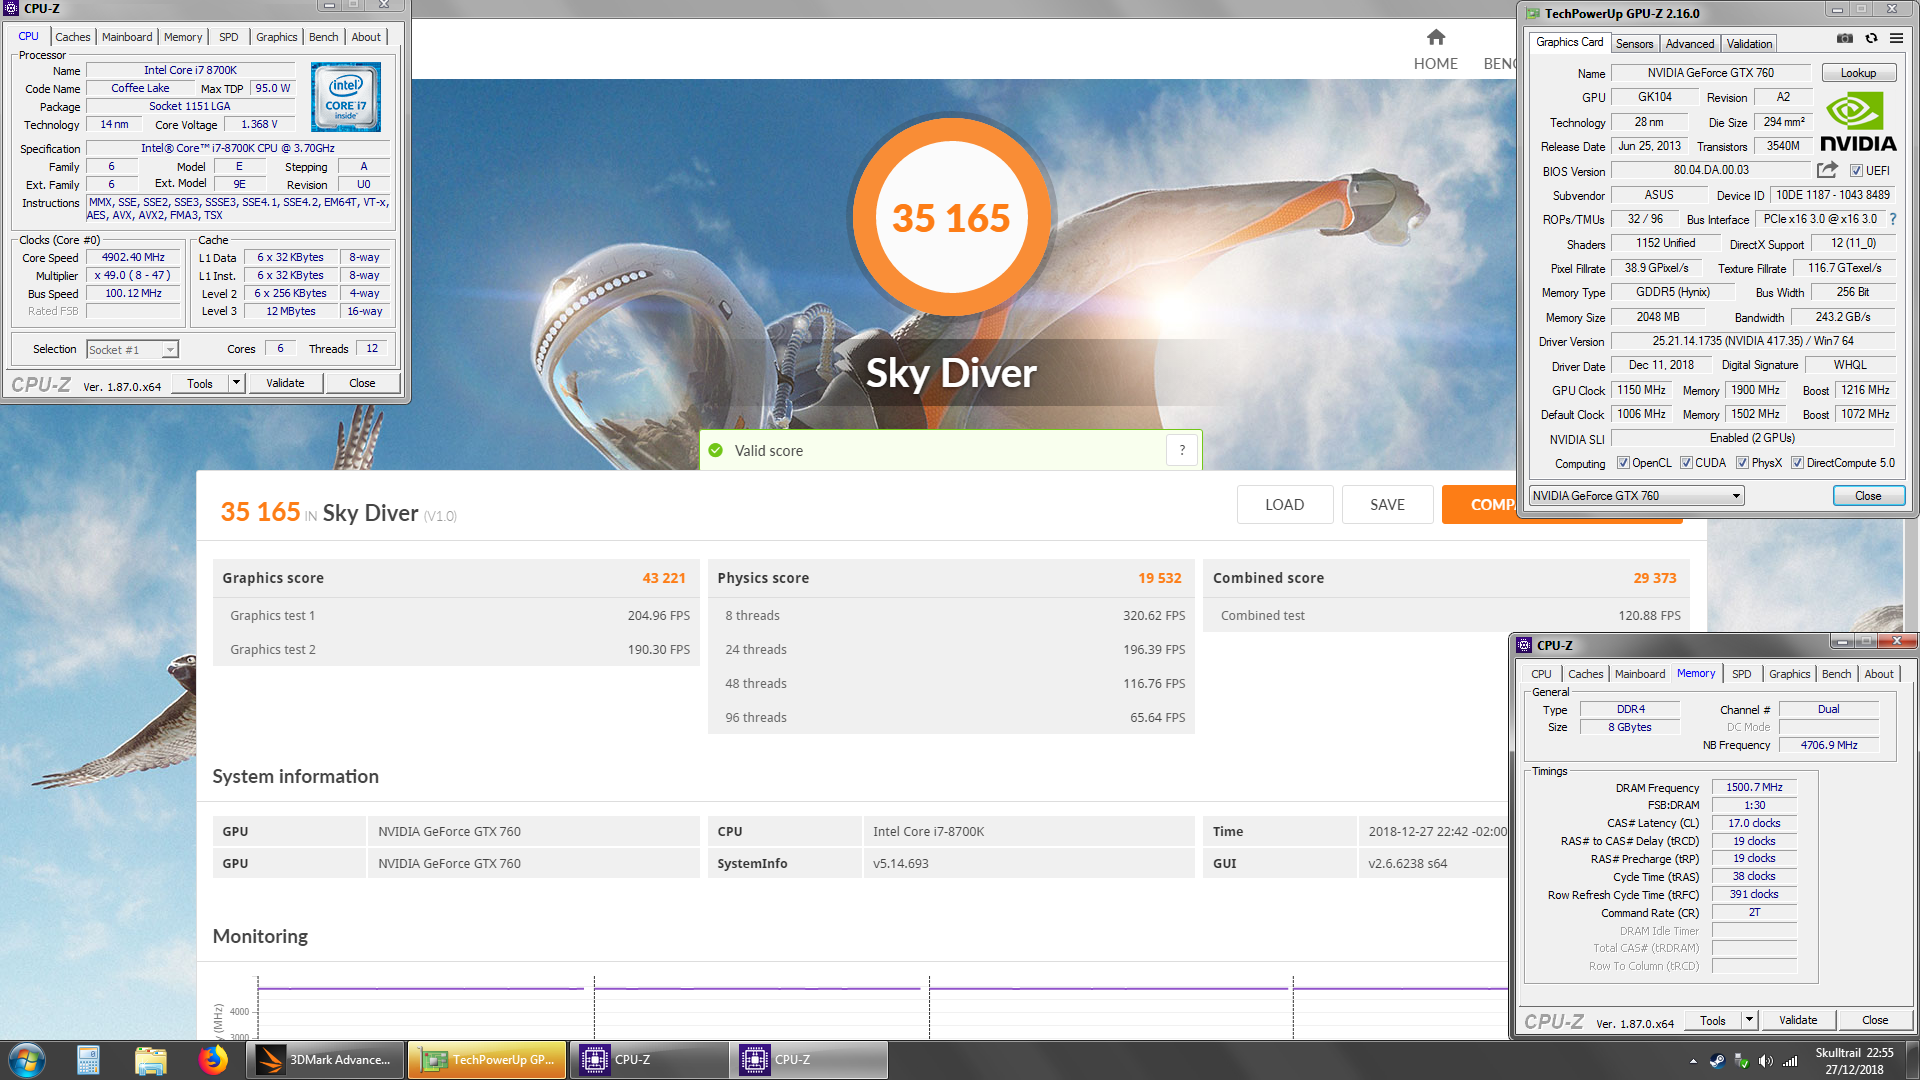This screenshot has width=1920, height=1080.
Task: Switch to the Advanced tab in GPU-Z
Action: coord(1690,44)
